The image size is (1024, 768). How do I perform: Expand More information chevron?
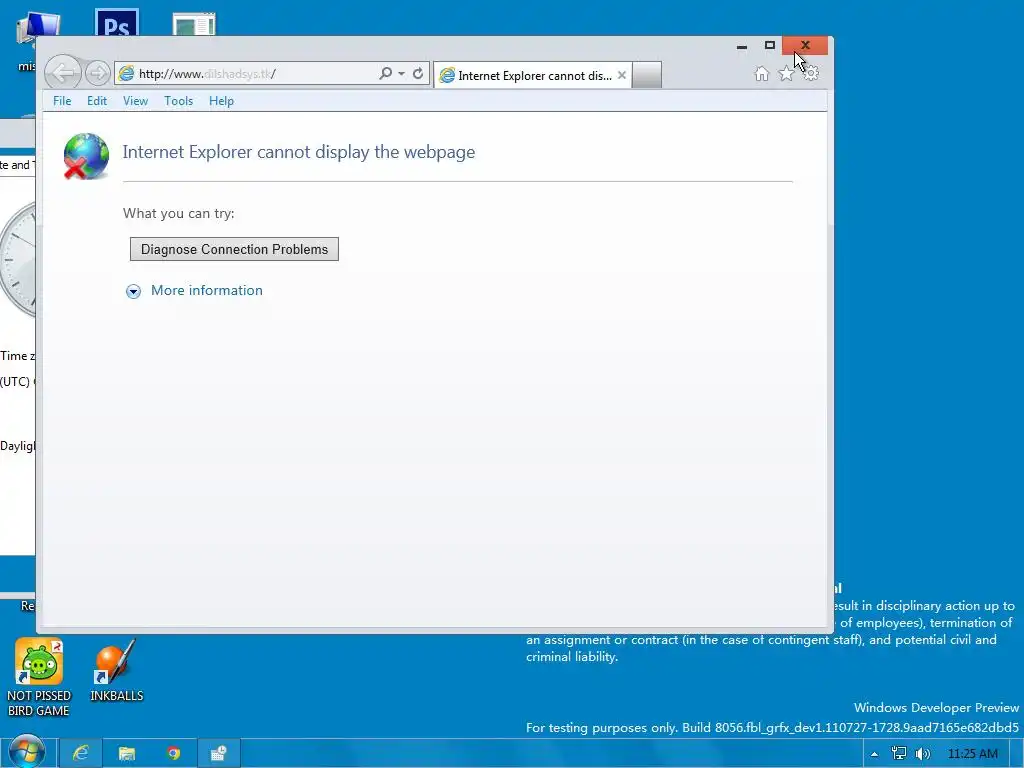point(133,291)
